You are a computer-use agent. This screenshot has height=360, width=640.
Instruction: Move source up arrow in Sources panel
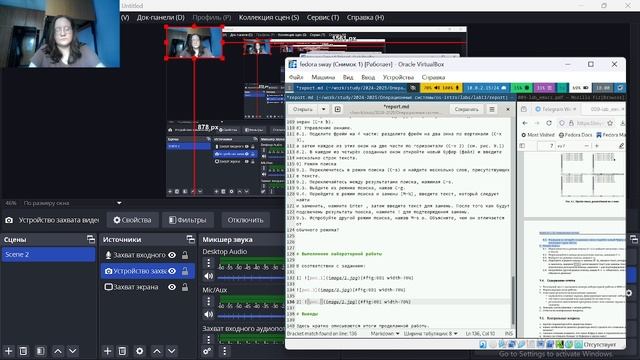point(157,351)
